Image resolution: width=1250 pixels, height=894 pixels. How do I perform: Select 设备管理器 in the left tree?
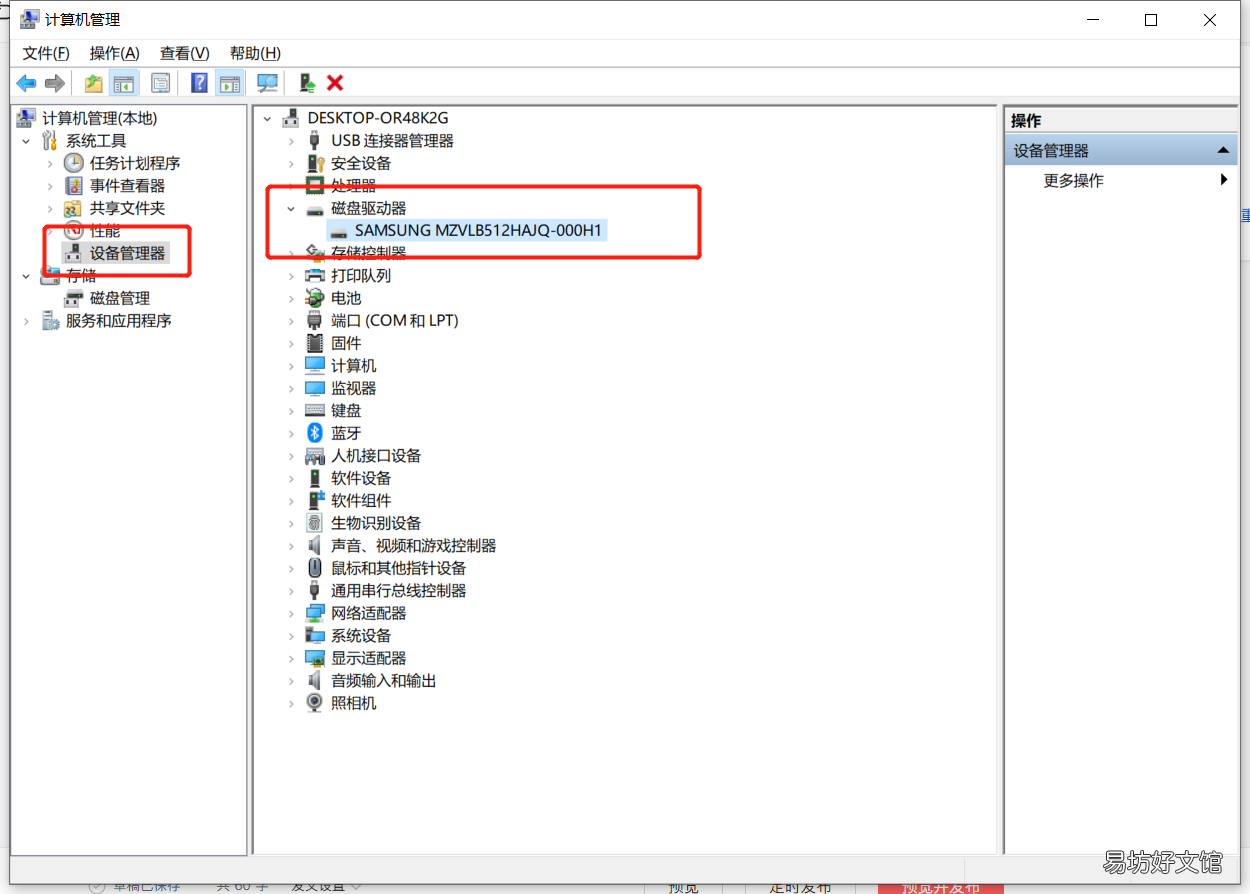(x=127, y=253)
